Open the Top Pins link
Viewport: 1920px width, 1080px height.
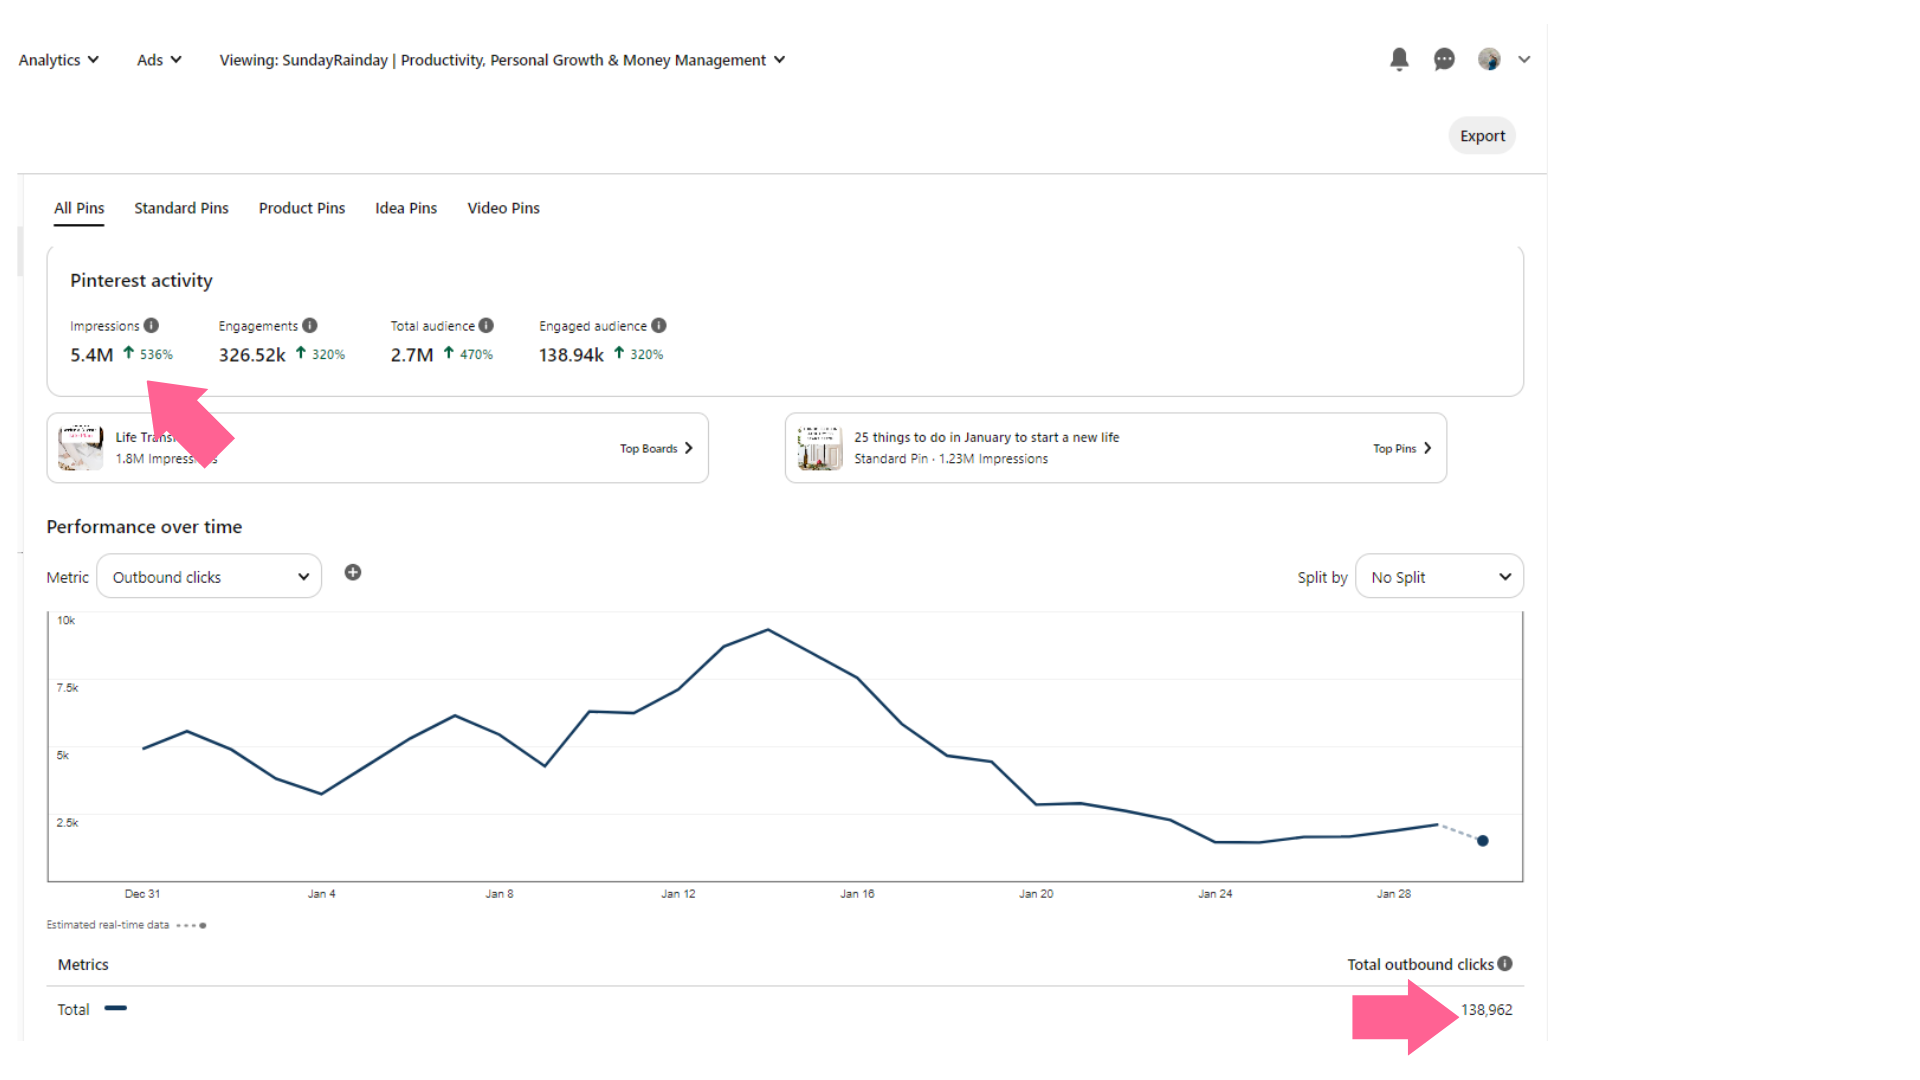click(x=1401, y=449)
